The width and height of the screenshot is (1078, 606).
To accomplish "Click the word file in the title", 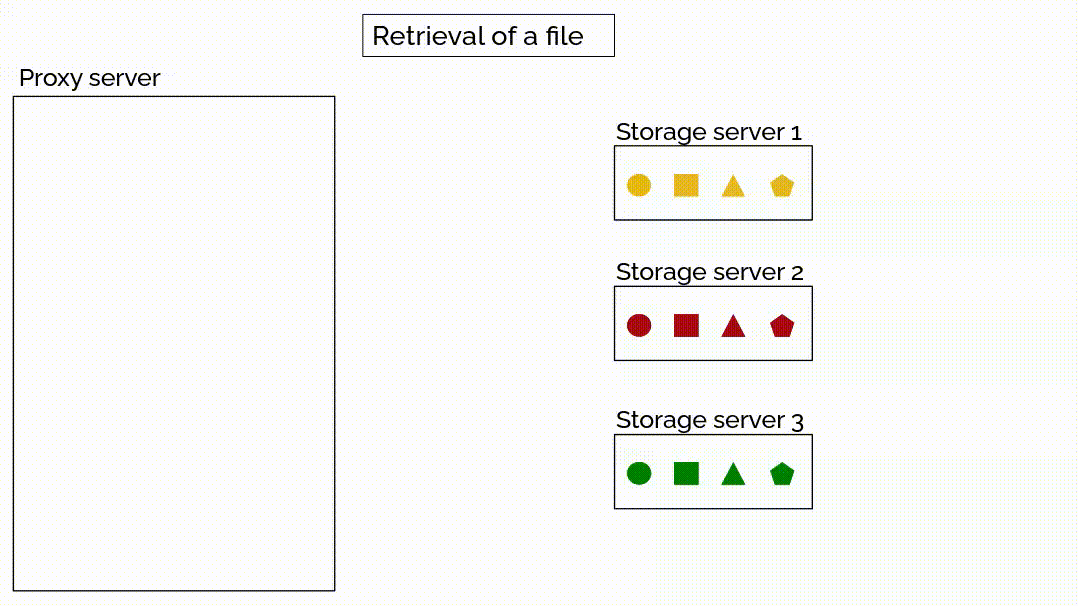I will [x=565, y=36].
